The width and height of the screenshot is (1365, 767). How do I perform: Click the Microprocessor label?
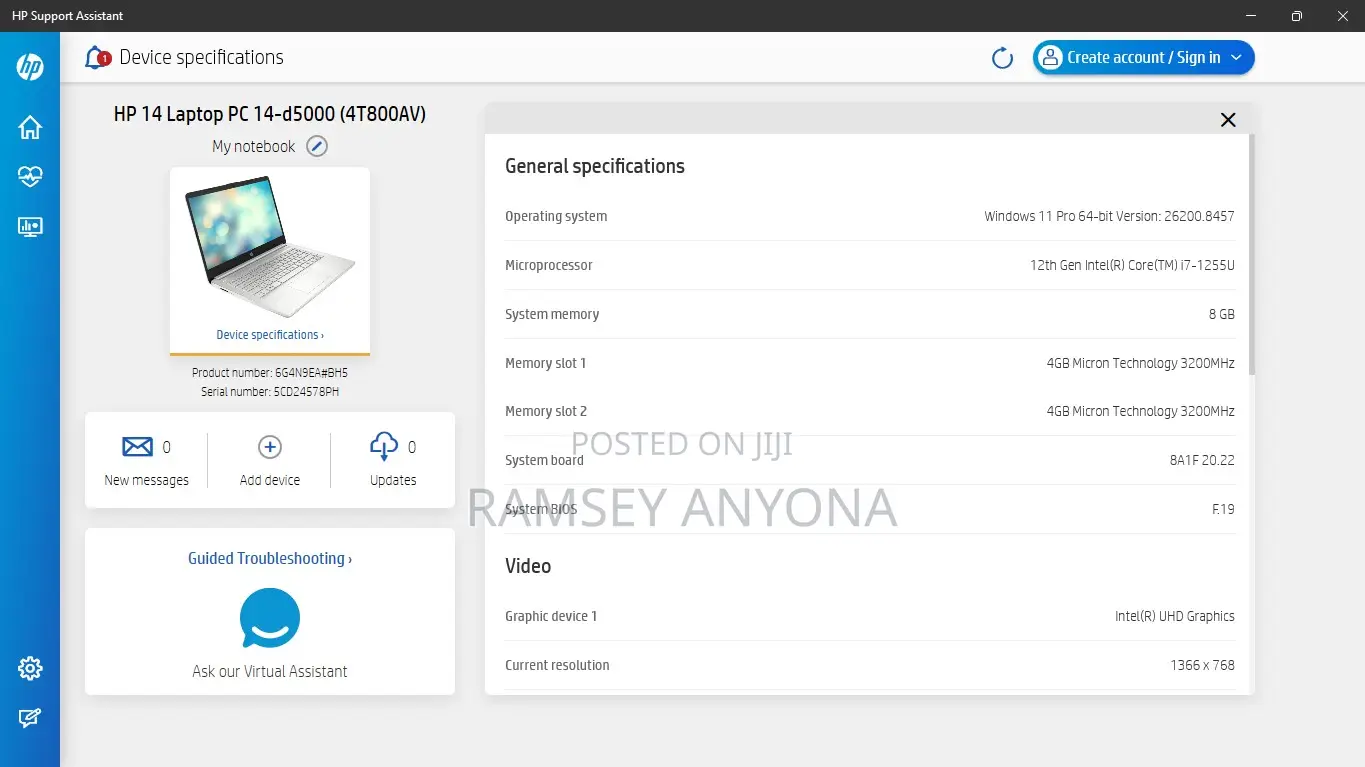(x=549, y=265)
